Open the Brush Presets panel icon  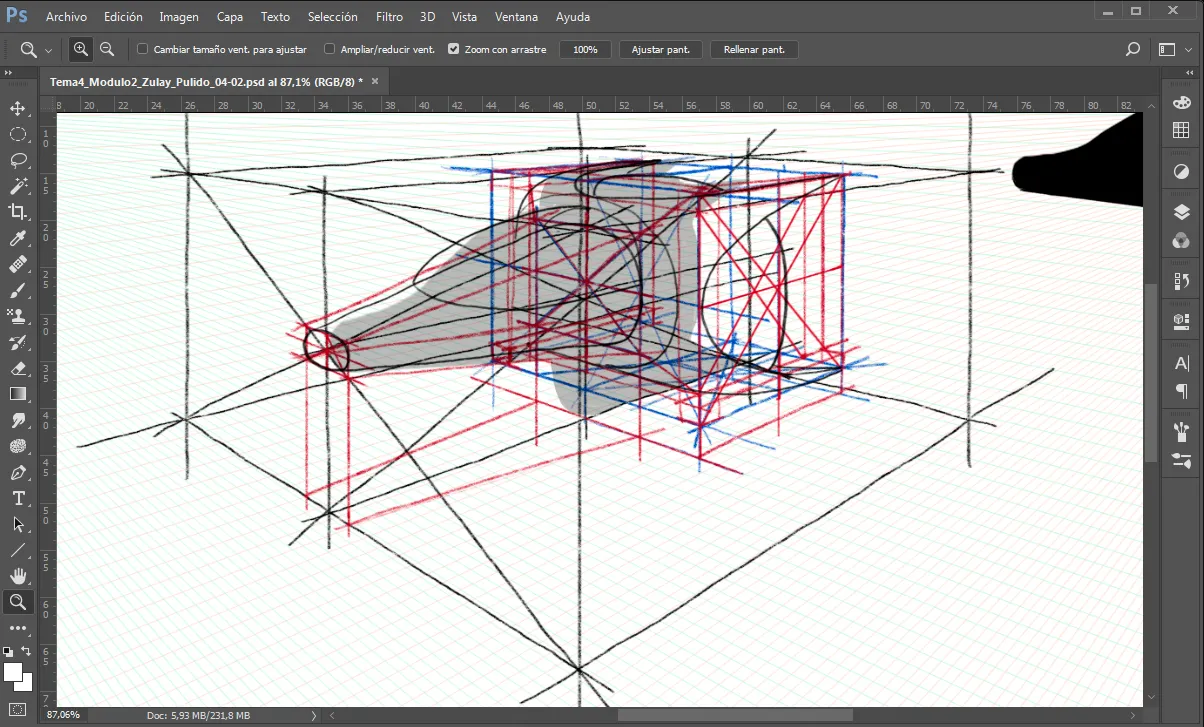tap(1181, 432)
